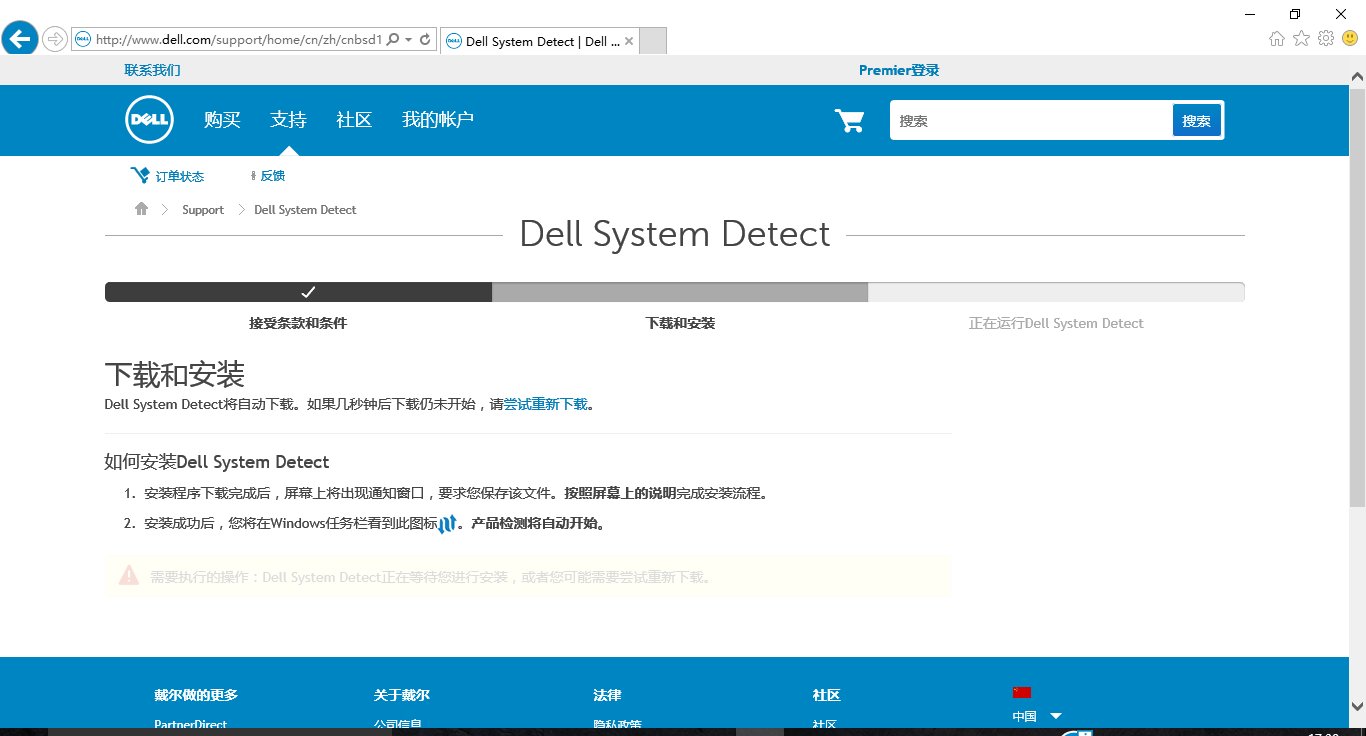Image resolution: width=1366 pixels, height=736 pixels.
Task: Click inside the 搜索 search input field
Action: [1030, 120]
